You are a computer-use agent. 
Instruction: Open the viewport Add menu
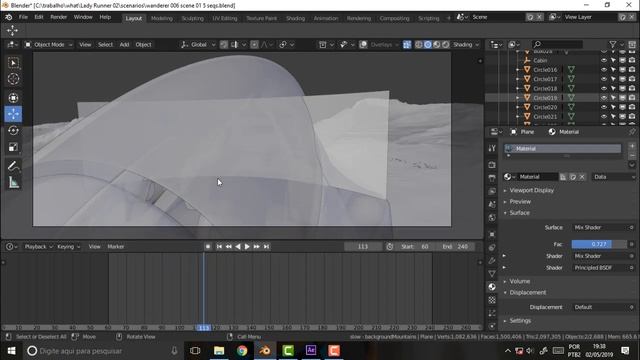point(124,44)
